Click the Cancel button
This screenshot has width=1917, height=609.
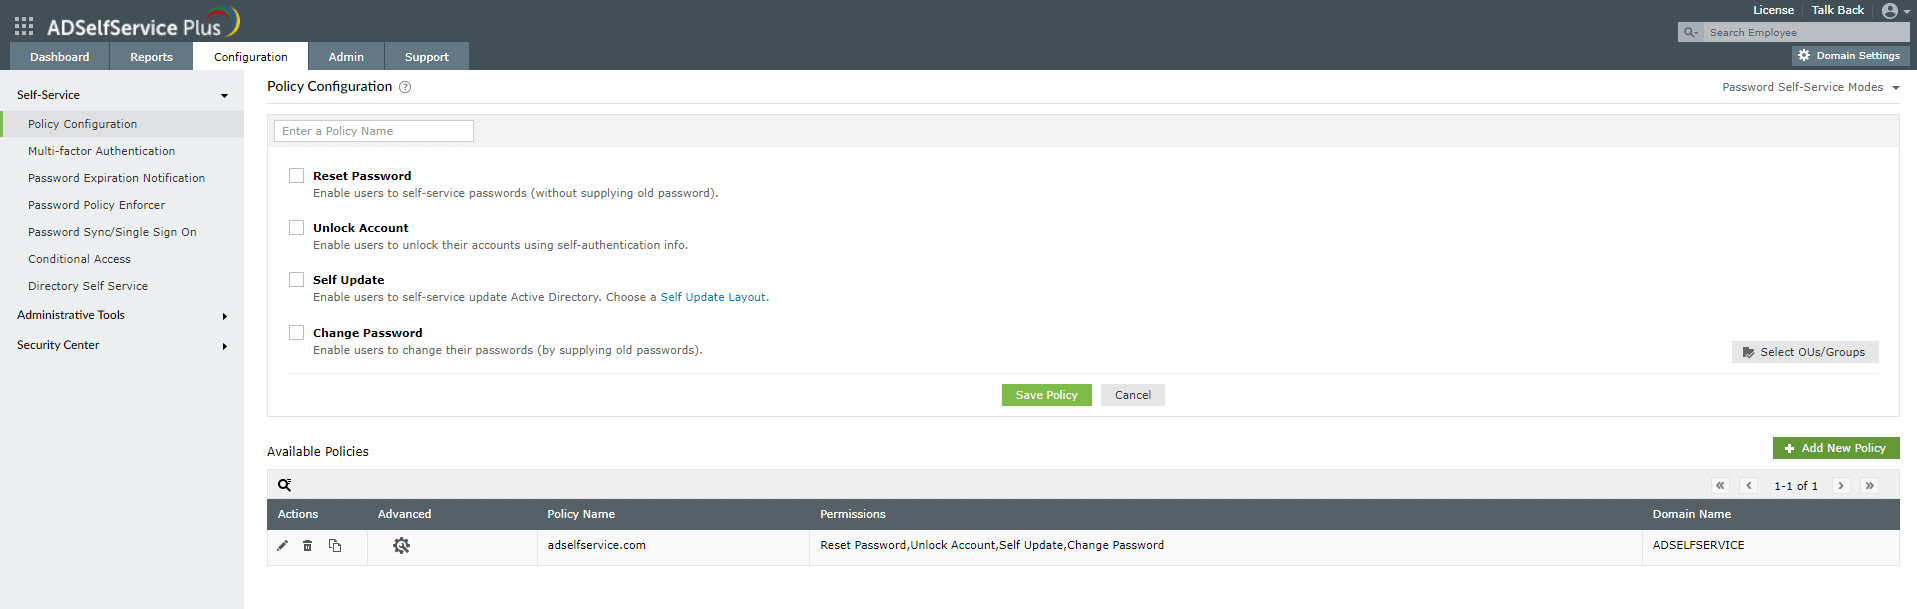click(1132, 395)
